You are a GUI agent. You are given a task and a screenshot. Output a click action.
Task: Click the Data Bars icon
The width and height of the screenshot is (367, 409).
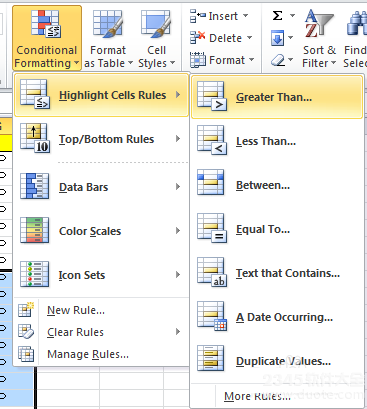click(34, 186)
